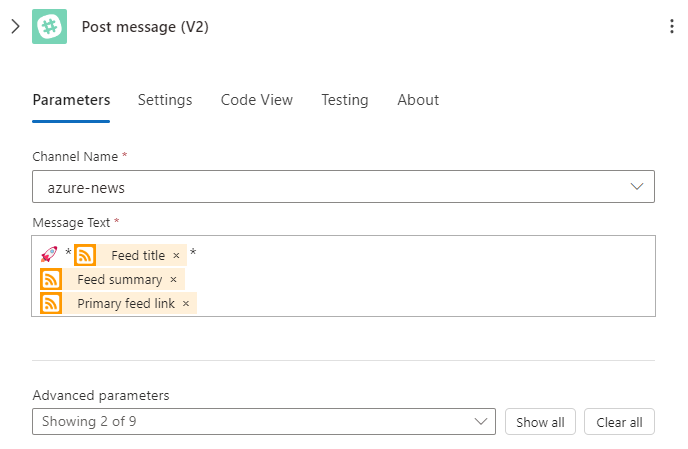This screenshot has height=449, width=688.
Task: Click the Clear all button
Action: tap(619, 422)
